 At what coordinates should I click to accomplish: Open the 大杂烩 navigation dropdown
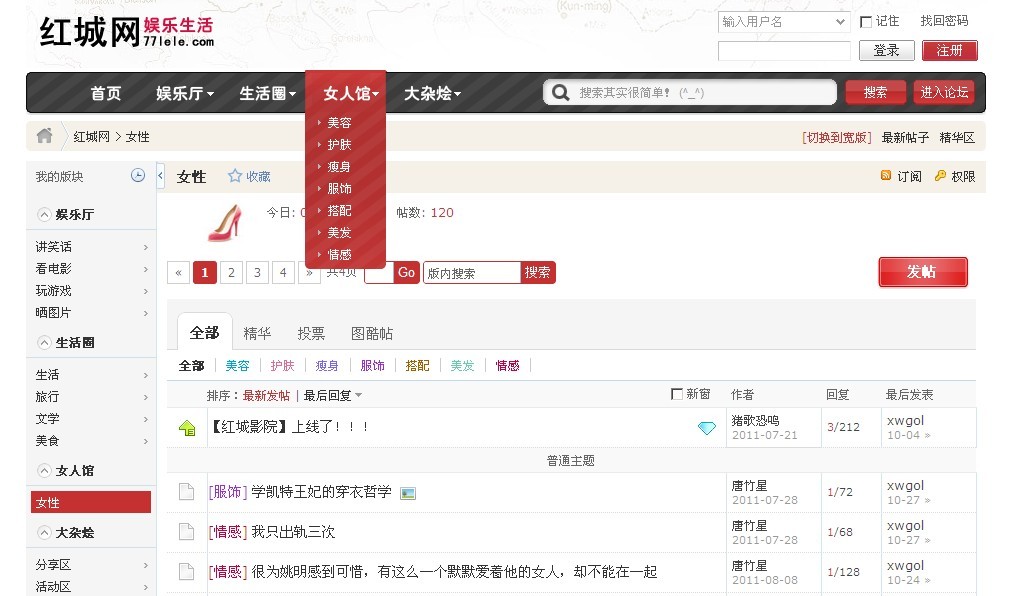(x=433, y=93)
